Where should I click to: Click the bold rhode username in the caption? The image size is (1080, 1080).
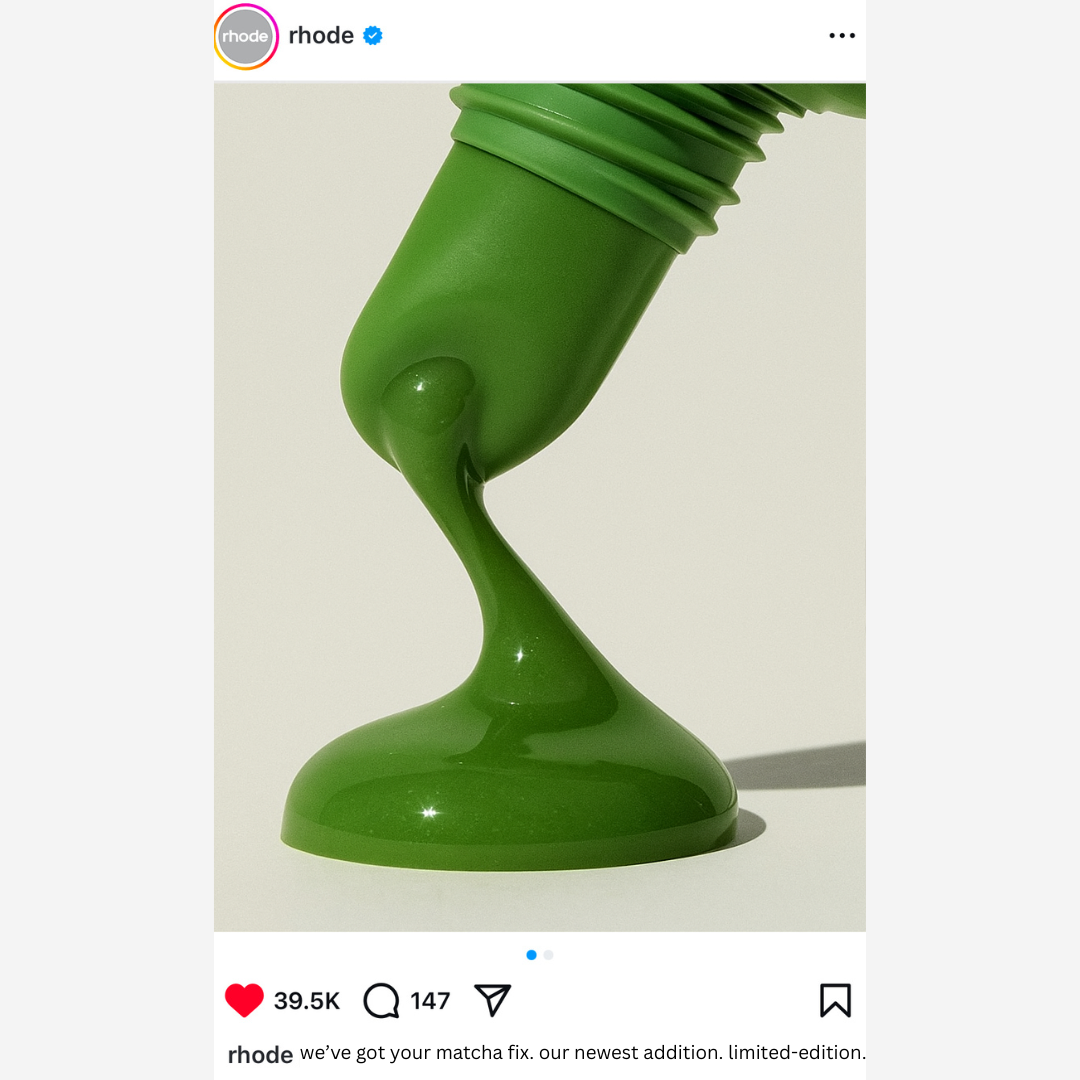pos(260,1054)
